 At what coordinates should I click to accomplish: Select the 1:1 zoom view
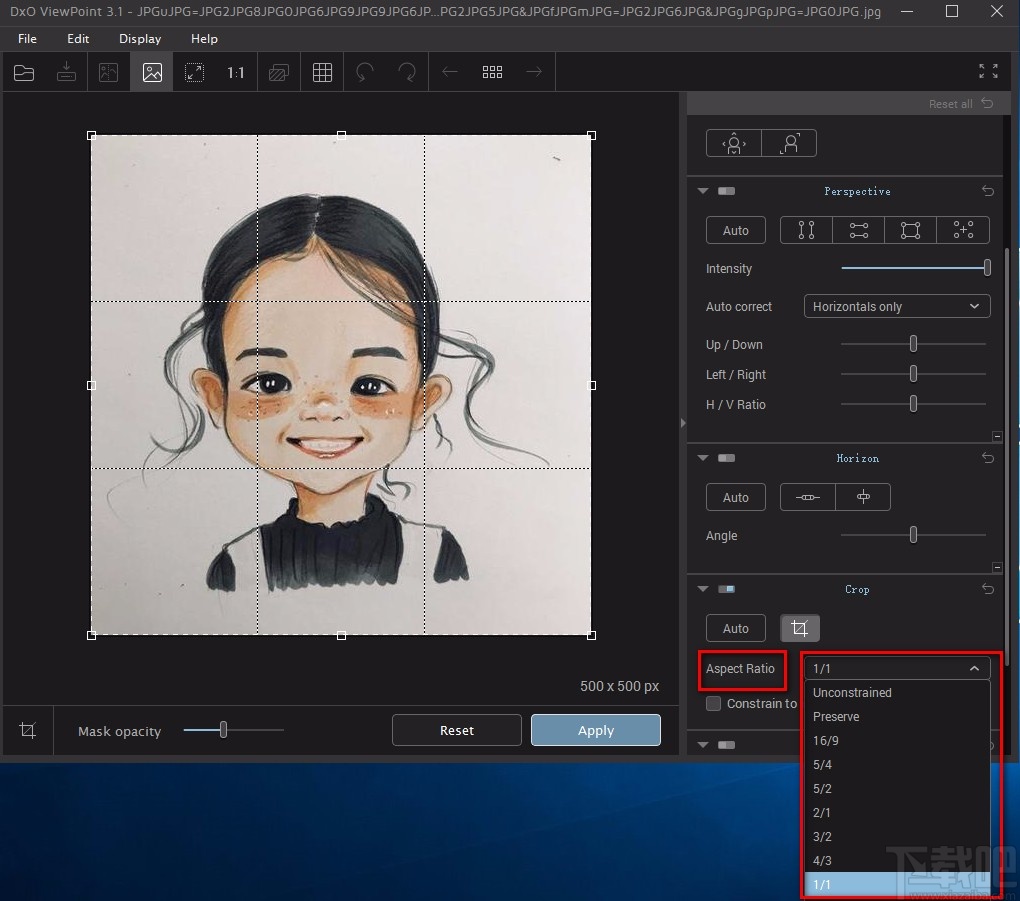[235, 71]
